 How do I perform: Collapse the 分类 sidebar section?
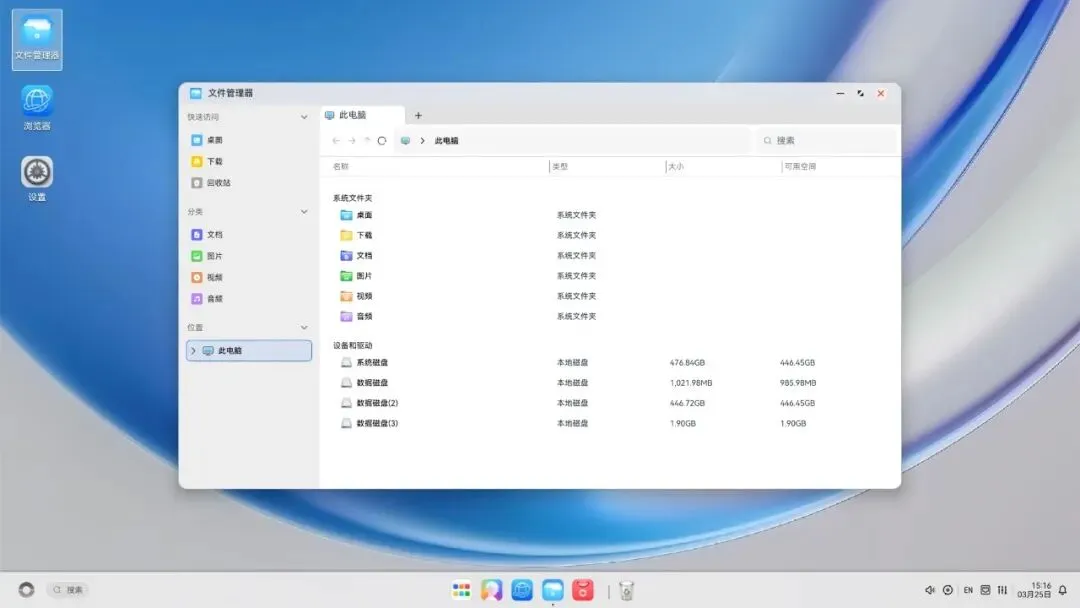click(304, 211)
